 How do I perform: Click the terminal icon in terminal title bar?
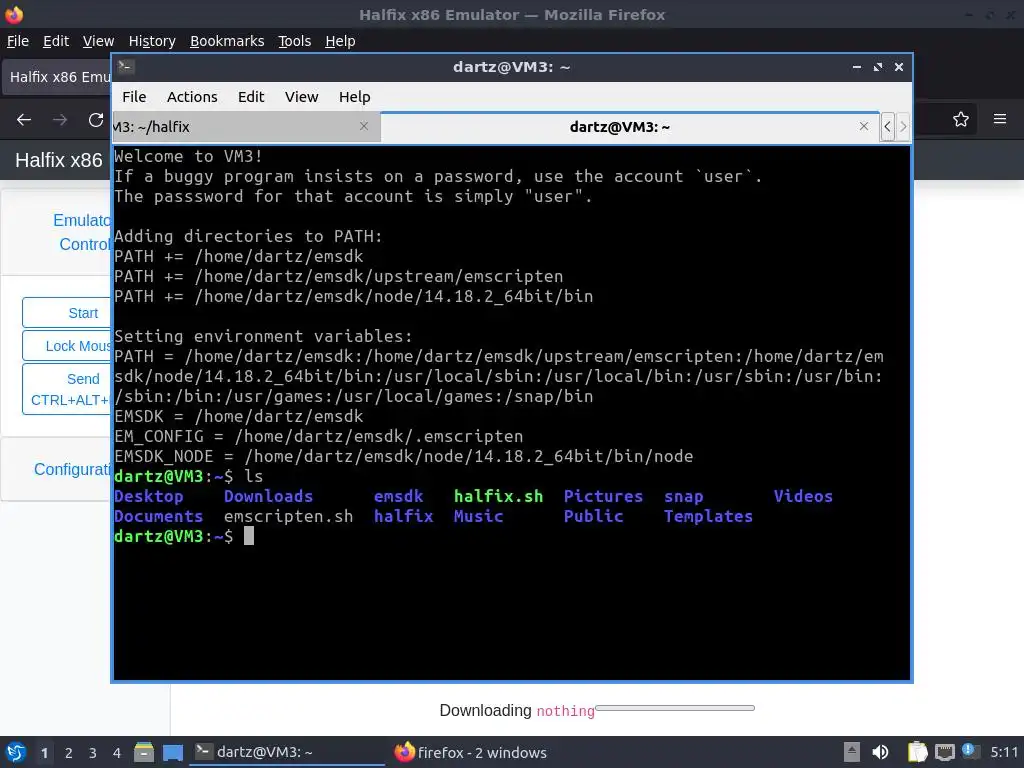pyautogui.click(x=126, y=67)
